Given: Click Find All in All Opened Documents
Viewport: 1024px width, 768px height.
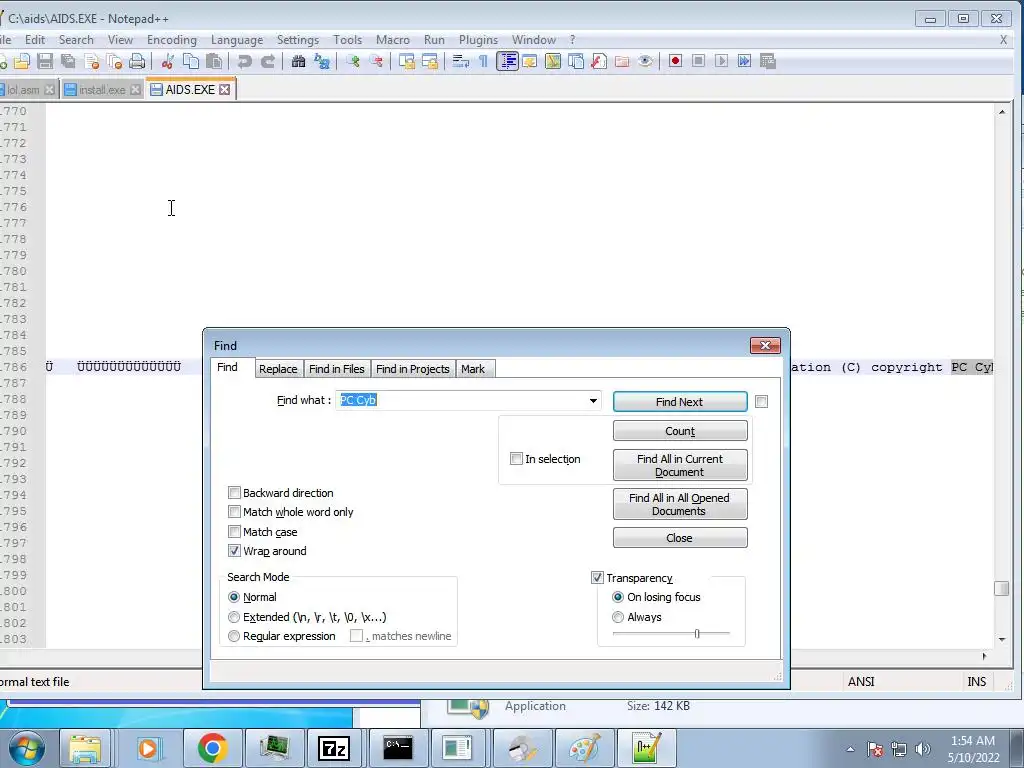Looking at the screenshot, I should pos(680,504).
